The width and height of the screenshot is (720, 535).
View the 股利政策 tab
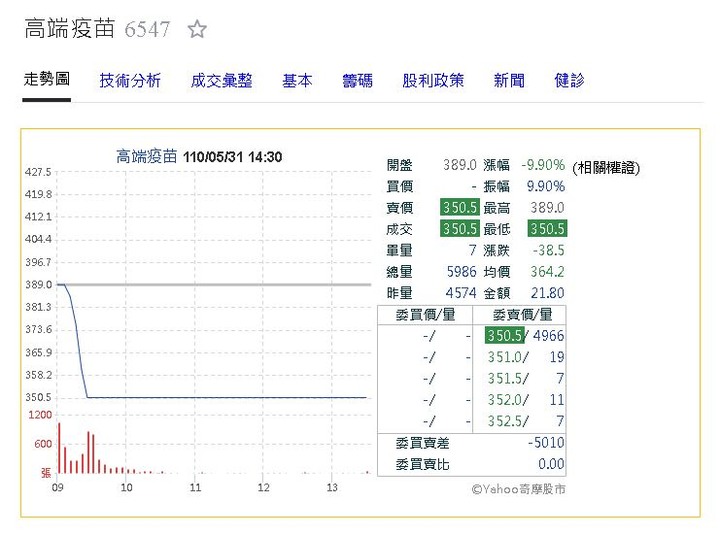click(433, 81)
